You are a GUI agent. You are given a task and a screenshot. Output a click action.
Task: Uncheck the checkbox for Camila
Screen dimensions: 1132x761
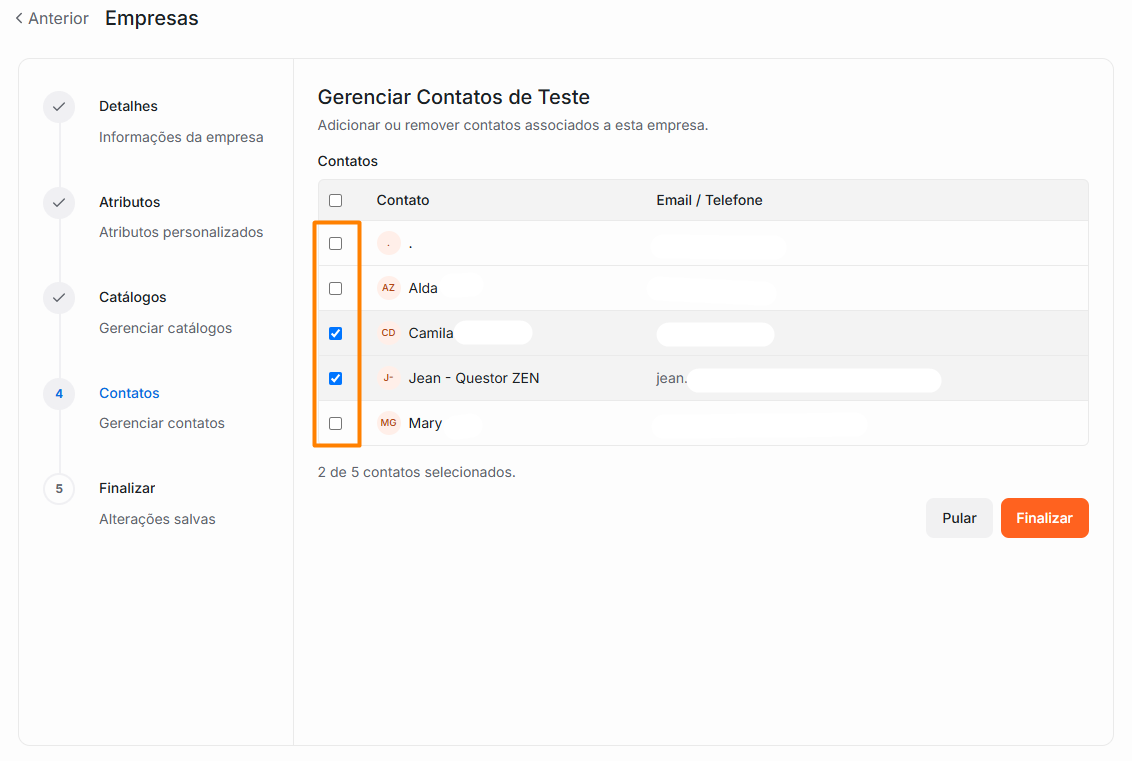336,333
